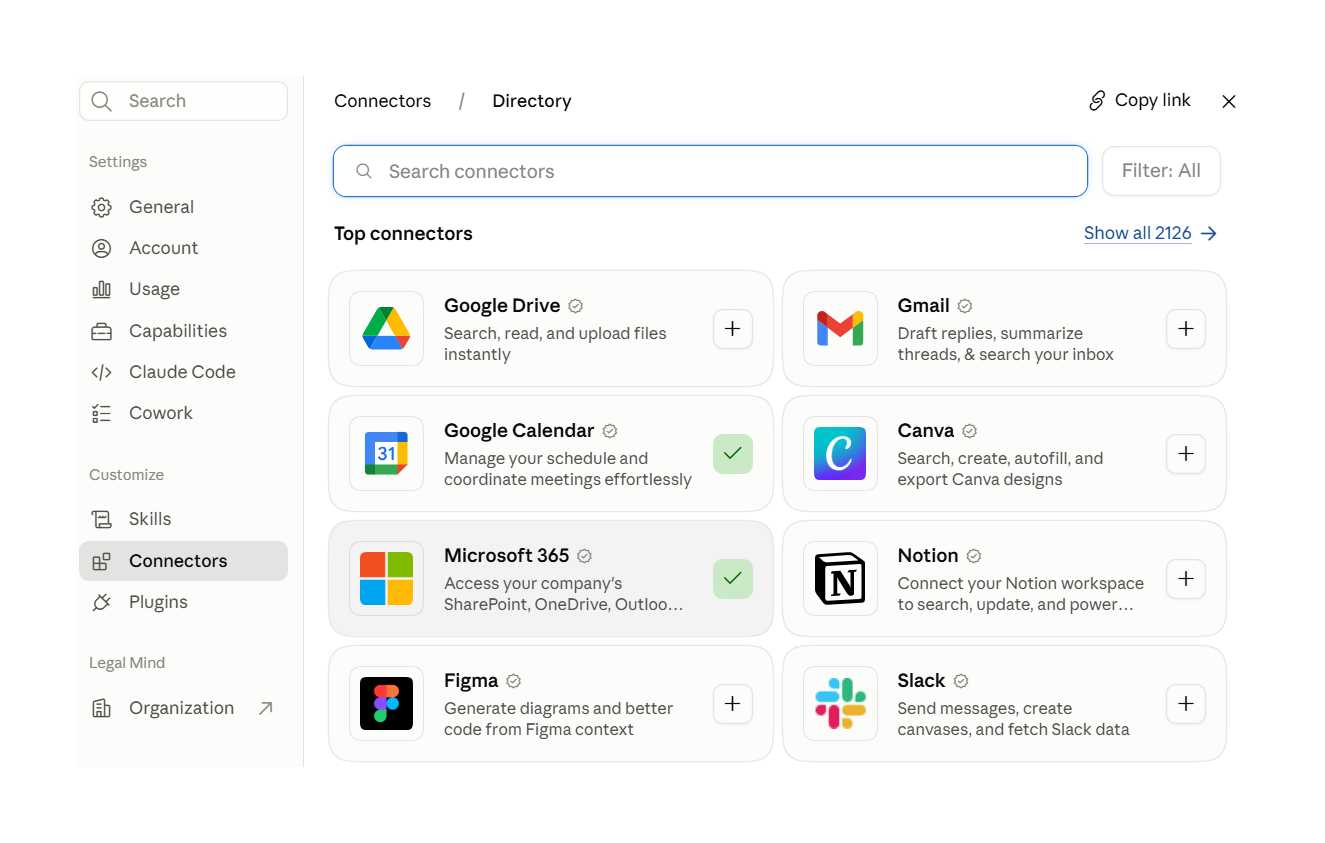Click "Generate diagrams and better code" description

tap(559, 719)
